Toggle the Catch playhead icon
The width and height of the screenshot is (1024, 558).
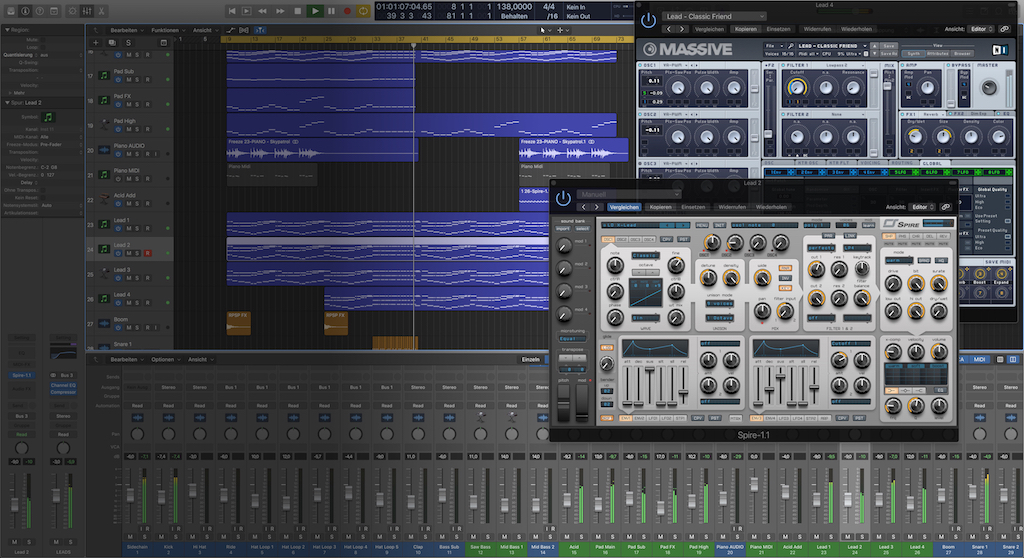tap(260, 30)
